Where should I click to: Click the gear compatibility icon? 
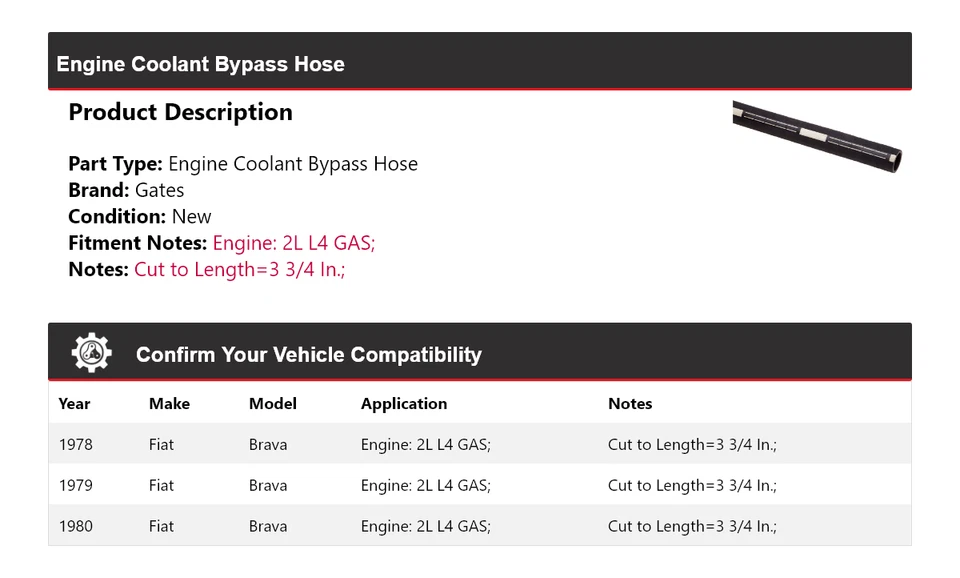pos(91,353)
